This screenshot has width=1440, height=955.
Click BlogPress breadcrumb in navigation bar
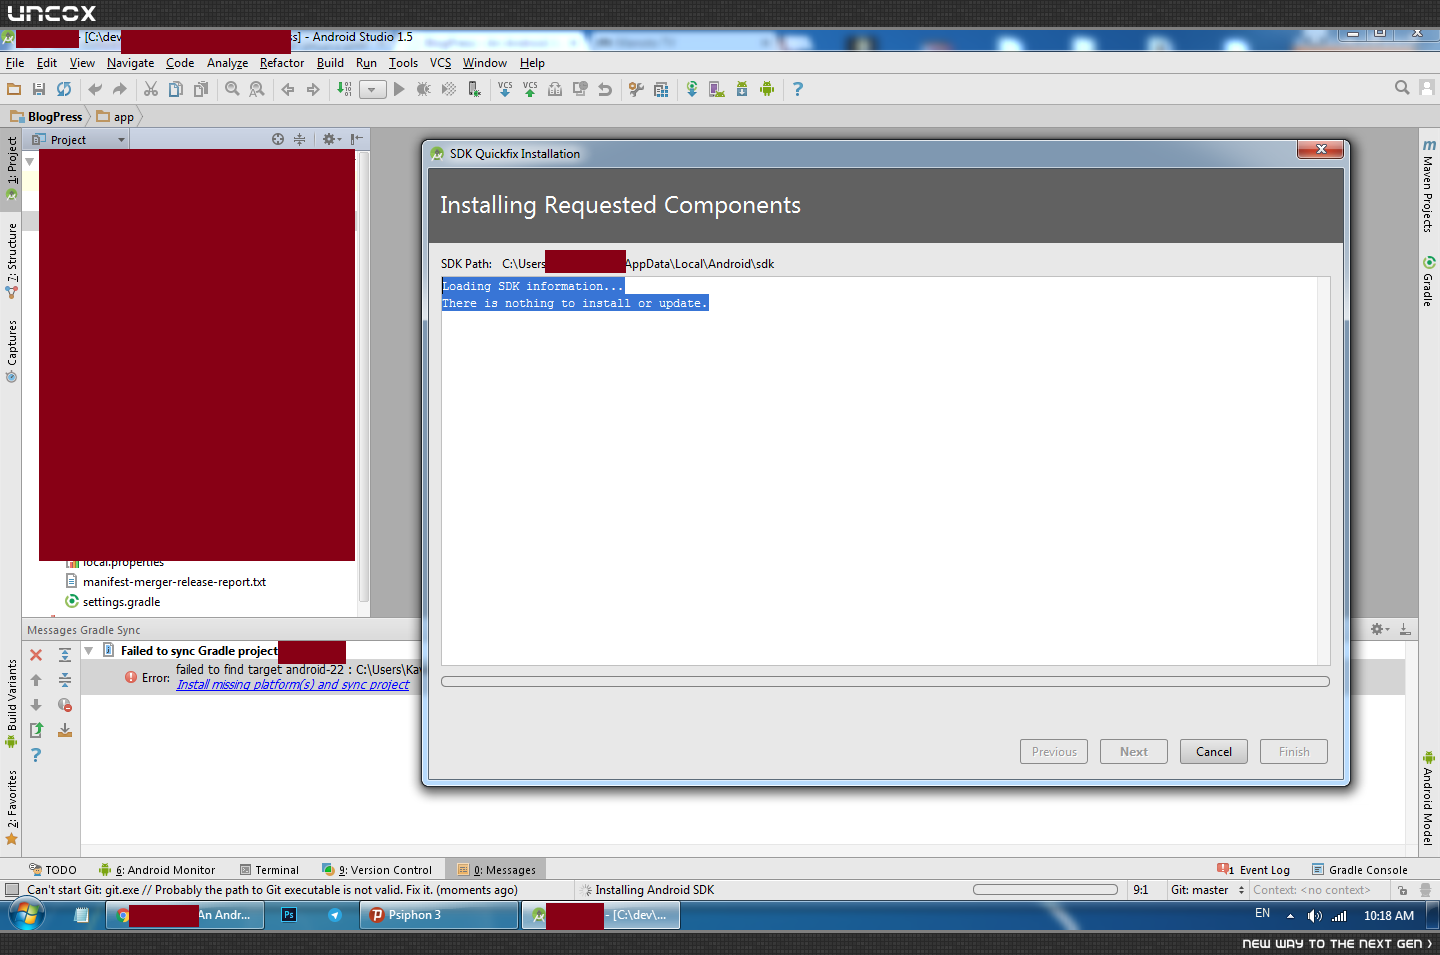[x=46, y=117]
